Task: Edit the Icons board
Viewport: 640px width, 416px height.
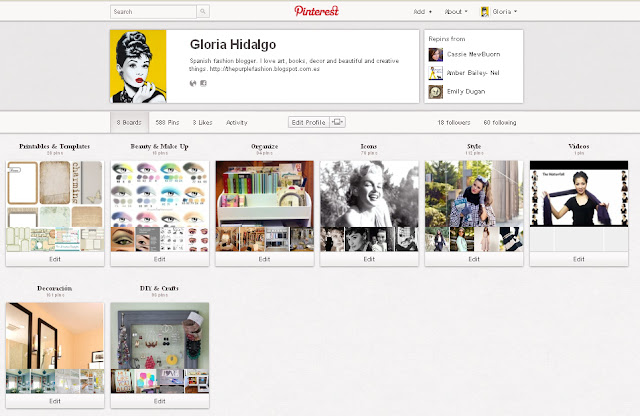Action: pyautogui.click(x=369, y=259)
